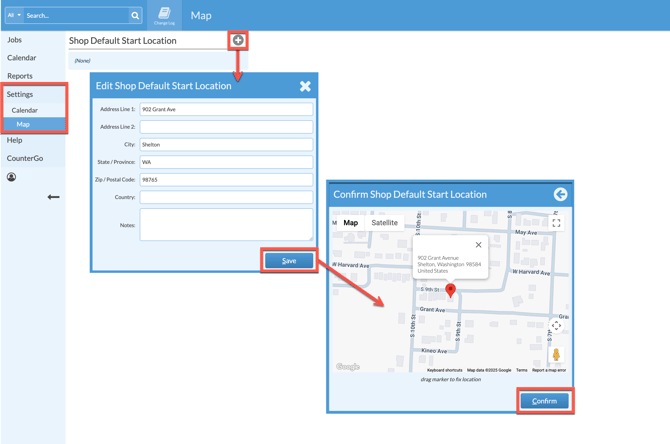670x444 pixels.
Task: Click the search magnifier icon
Action: (135, 15)
